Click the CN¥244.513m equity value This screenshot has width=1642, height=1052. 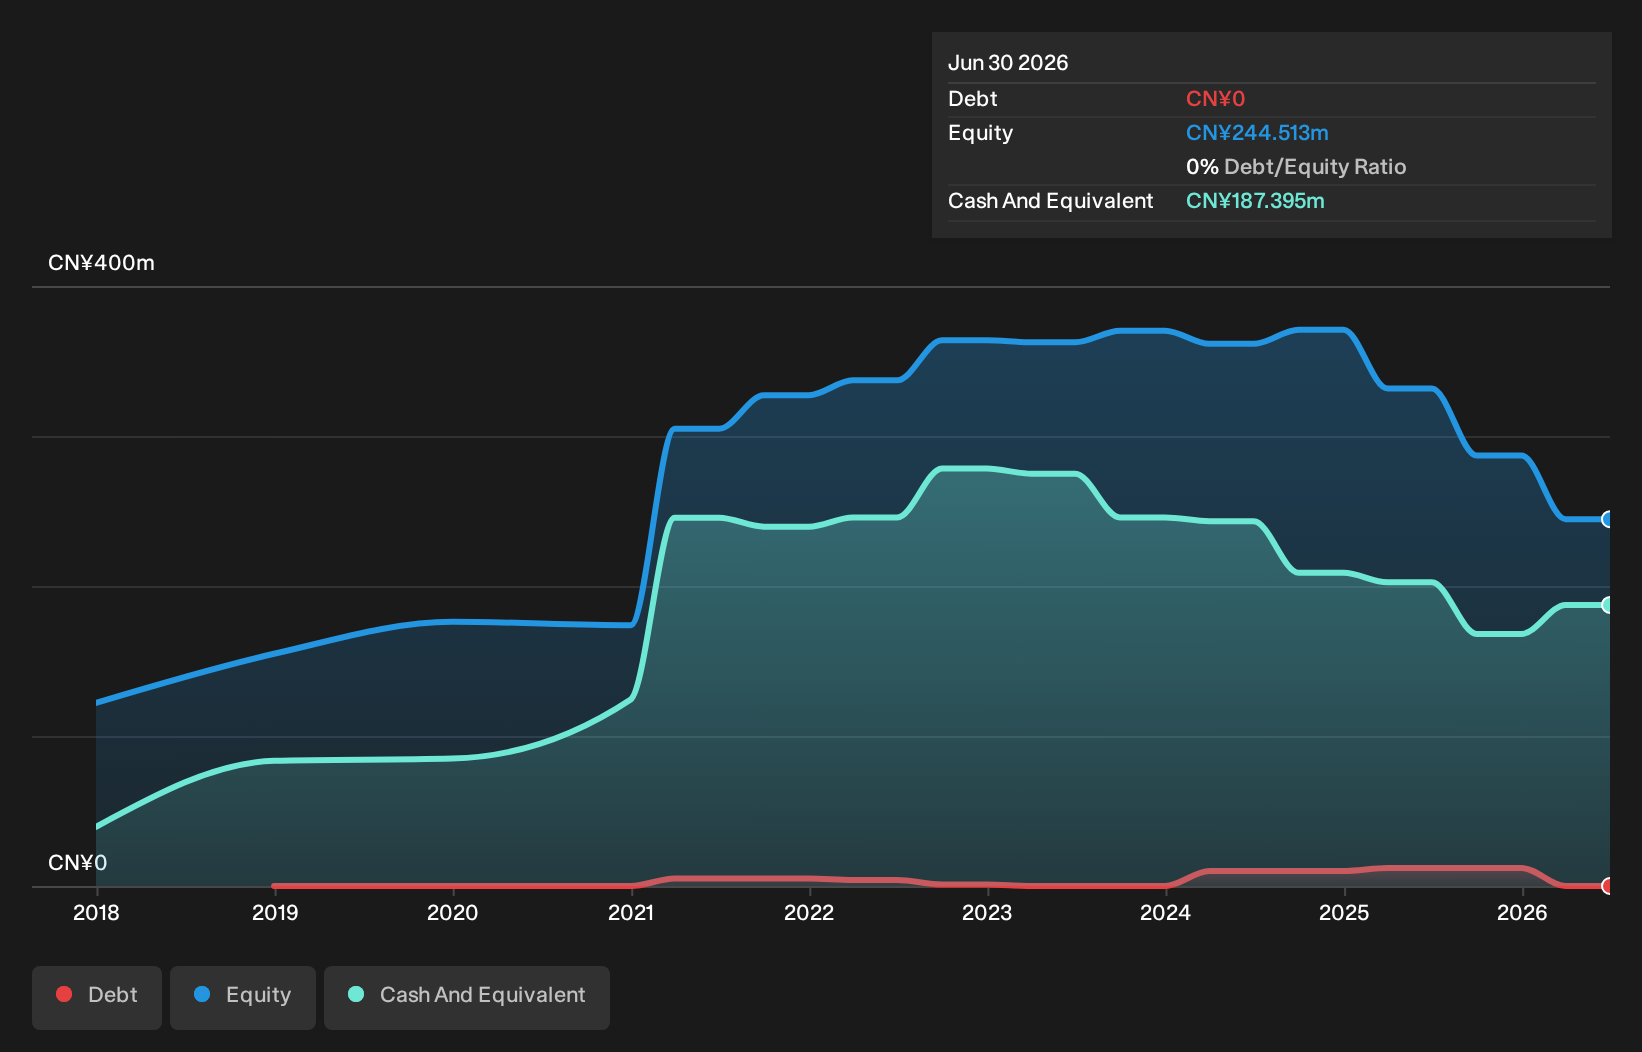tap(1257, 133)
